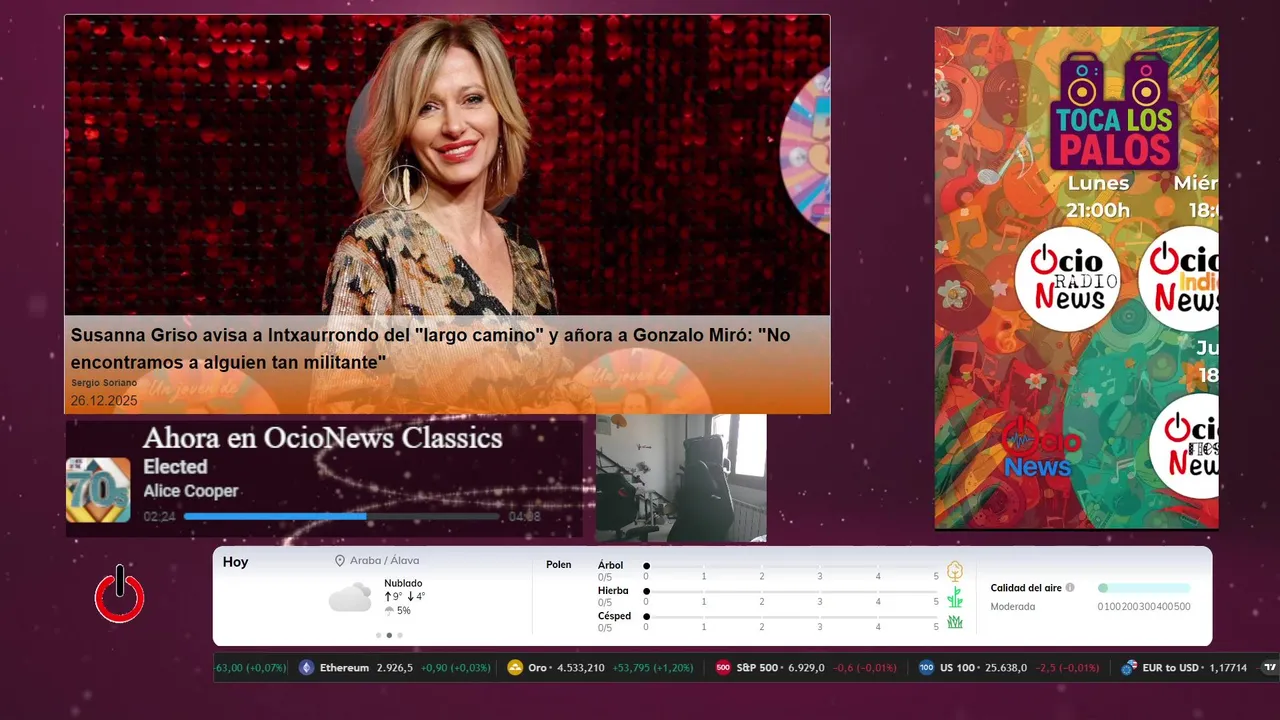This screenshot has height=720, width=1280.
Task: Click the elapsed time 02:24
Action: click(x=159, y=517)
